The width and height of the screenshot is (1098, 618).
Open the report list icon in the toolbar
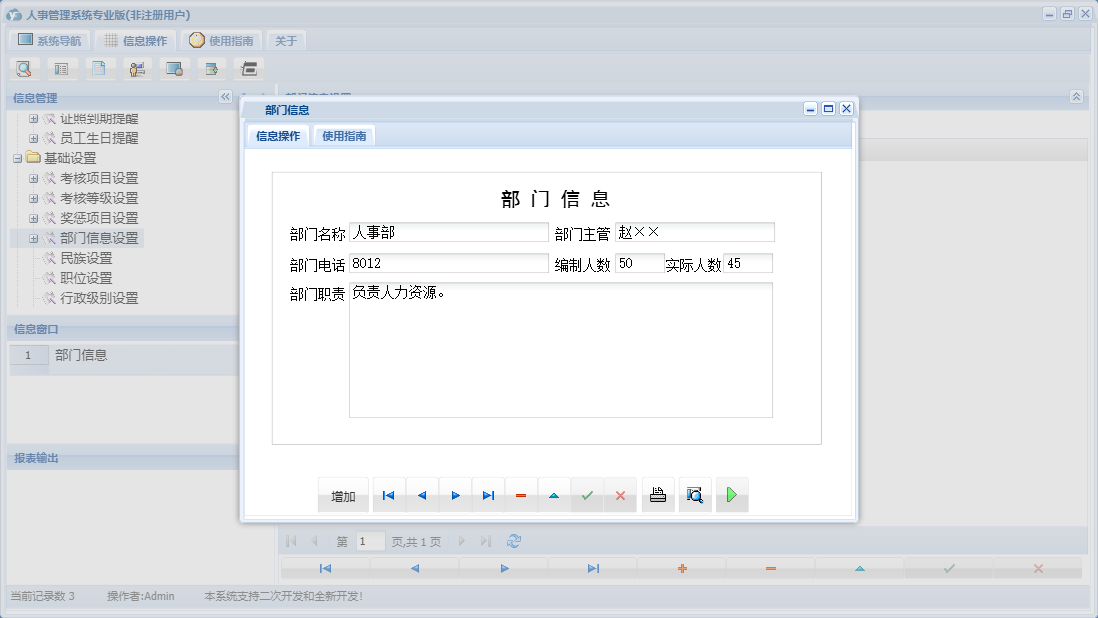[61, 68]
